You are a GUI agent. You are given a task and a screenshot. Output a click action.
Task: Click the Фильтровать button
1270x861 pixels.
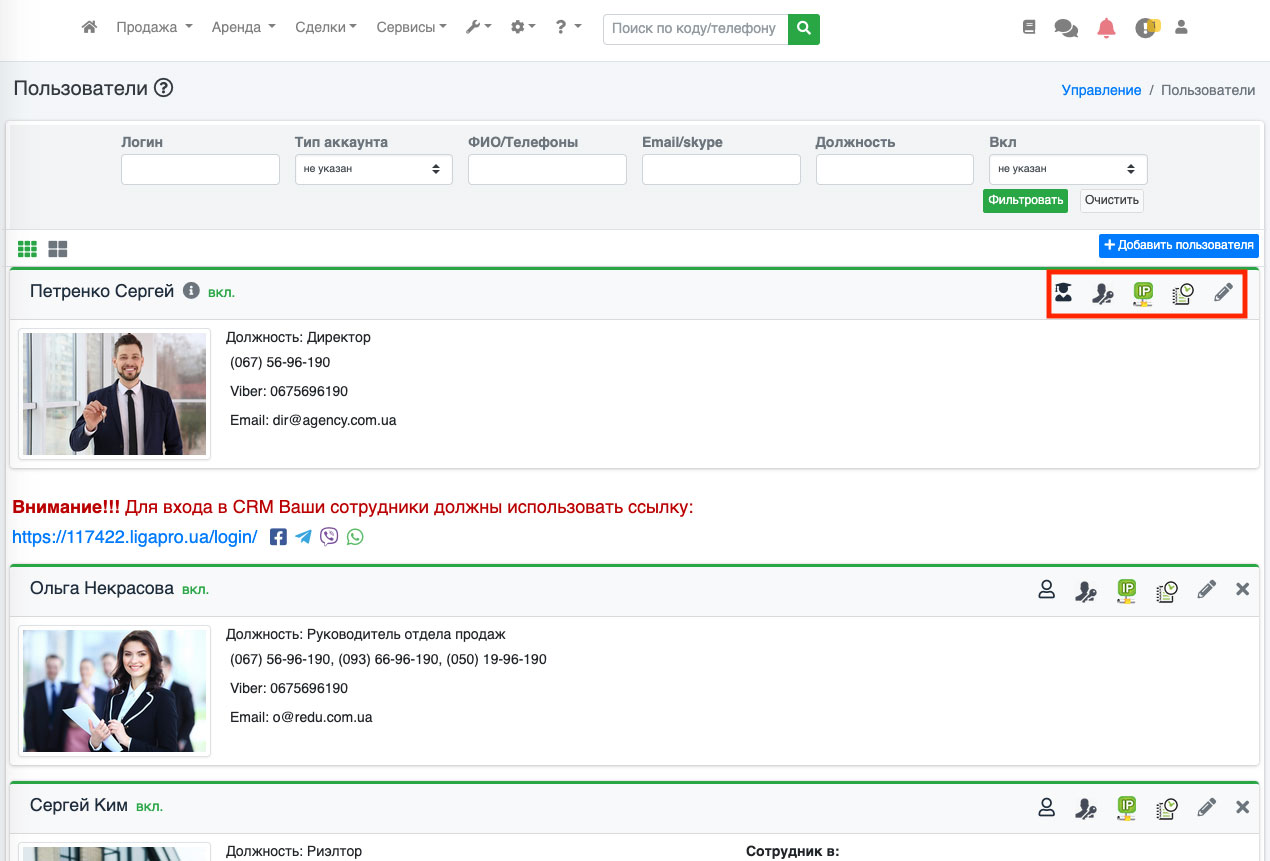pos(1025,200)
